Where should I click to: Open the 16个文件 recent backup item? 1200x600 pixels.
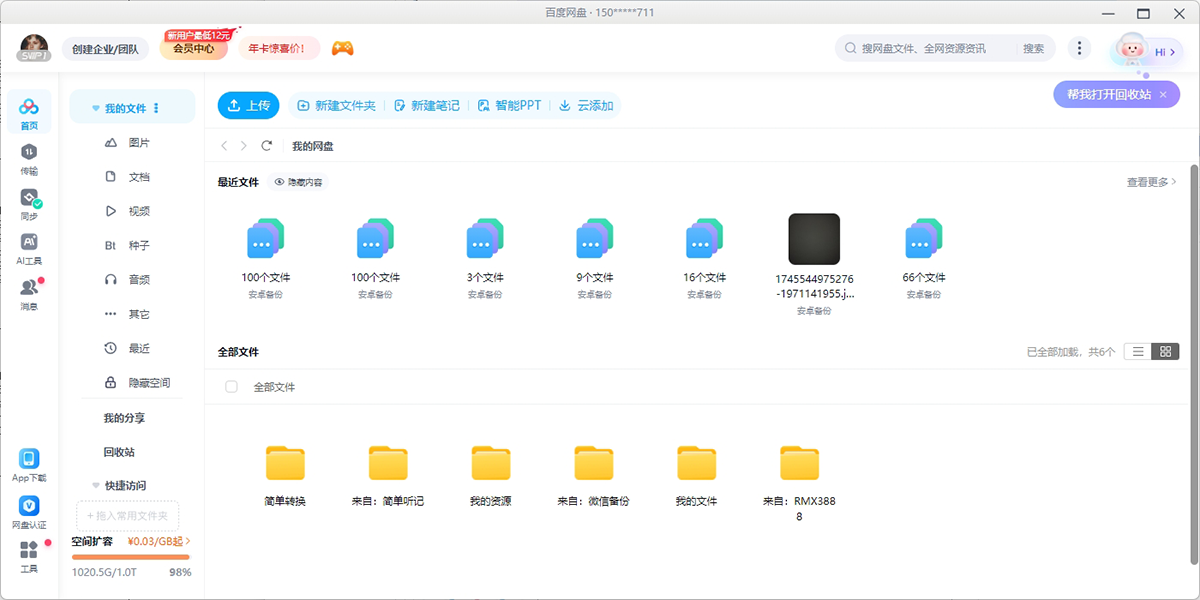pyautogui.click(x=705, y=259)
